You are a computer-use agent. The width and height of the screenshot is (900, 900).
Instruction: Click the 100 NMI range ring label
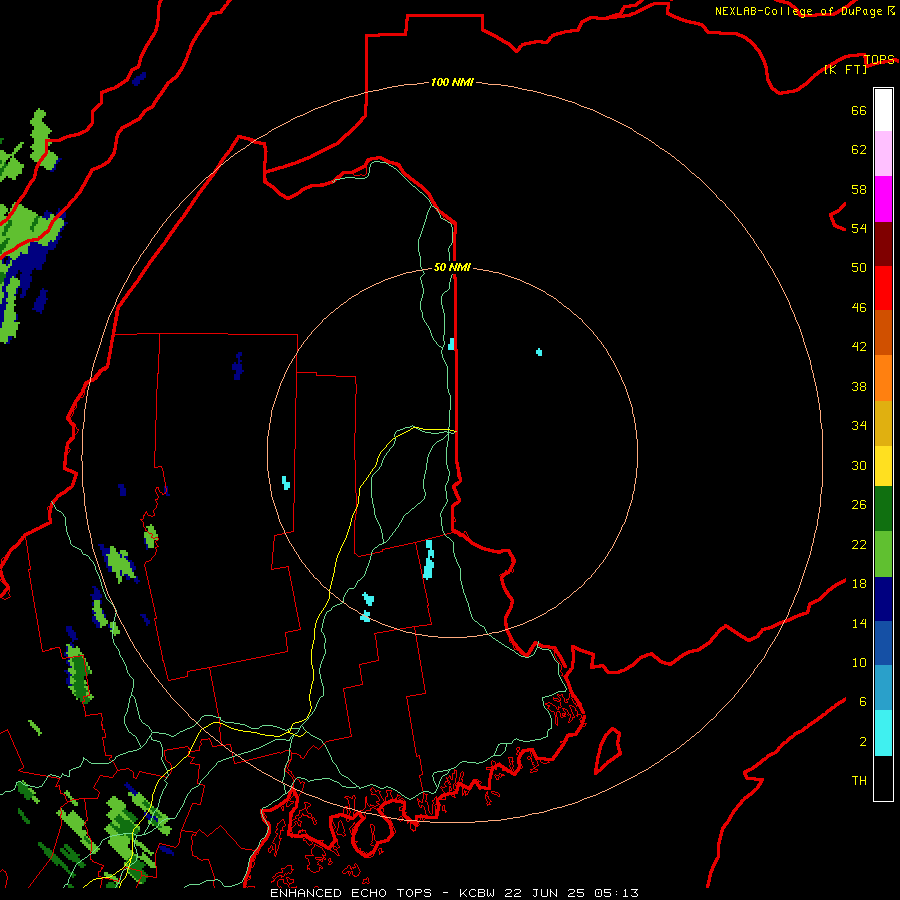tap(452, 82)
